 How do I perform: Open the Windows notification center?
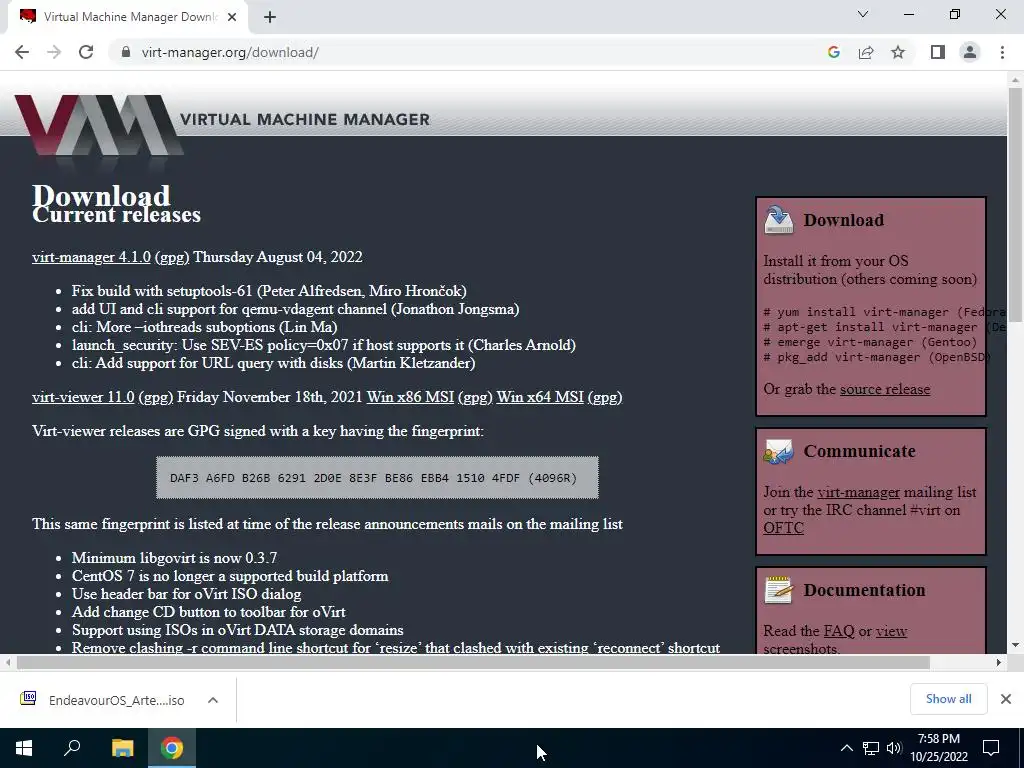[x=991, y=748]
